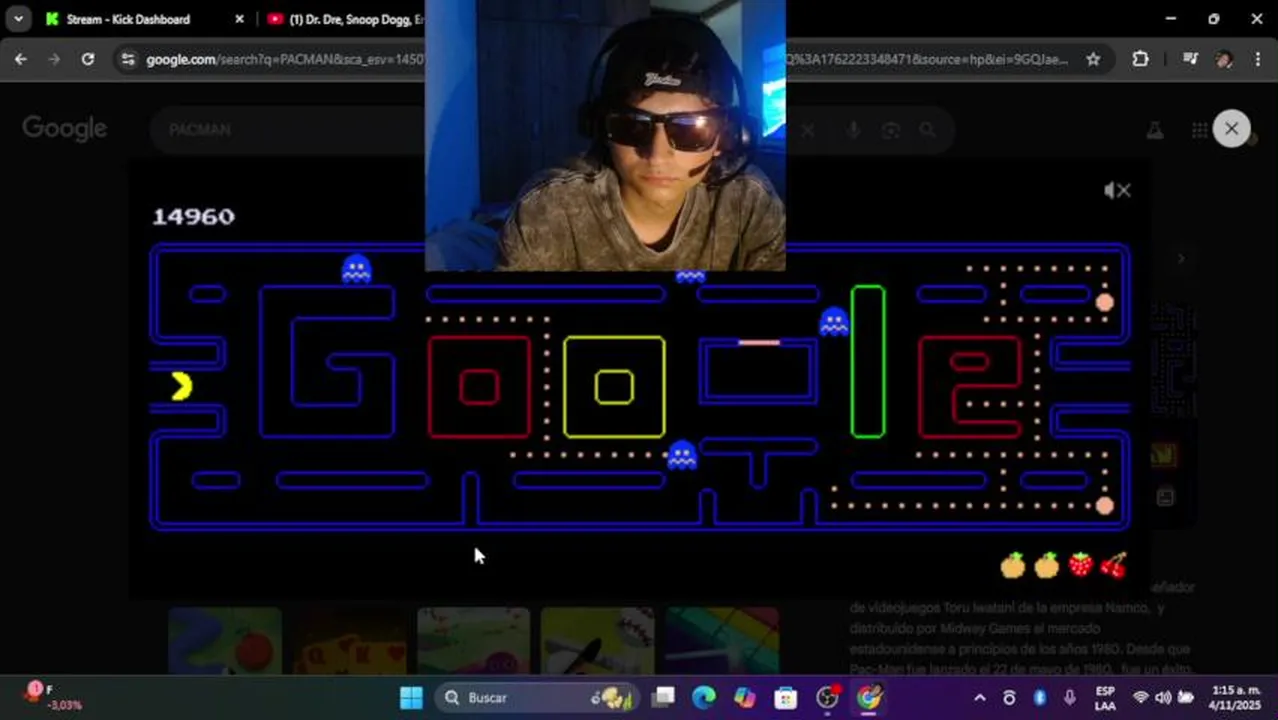This screenshot has height=720, width=1278.
Task: Close the Pac-Man game overlay
Action: pos(1231,129)
